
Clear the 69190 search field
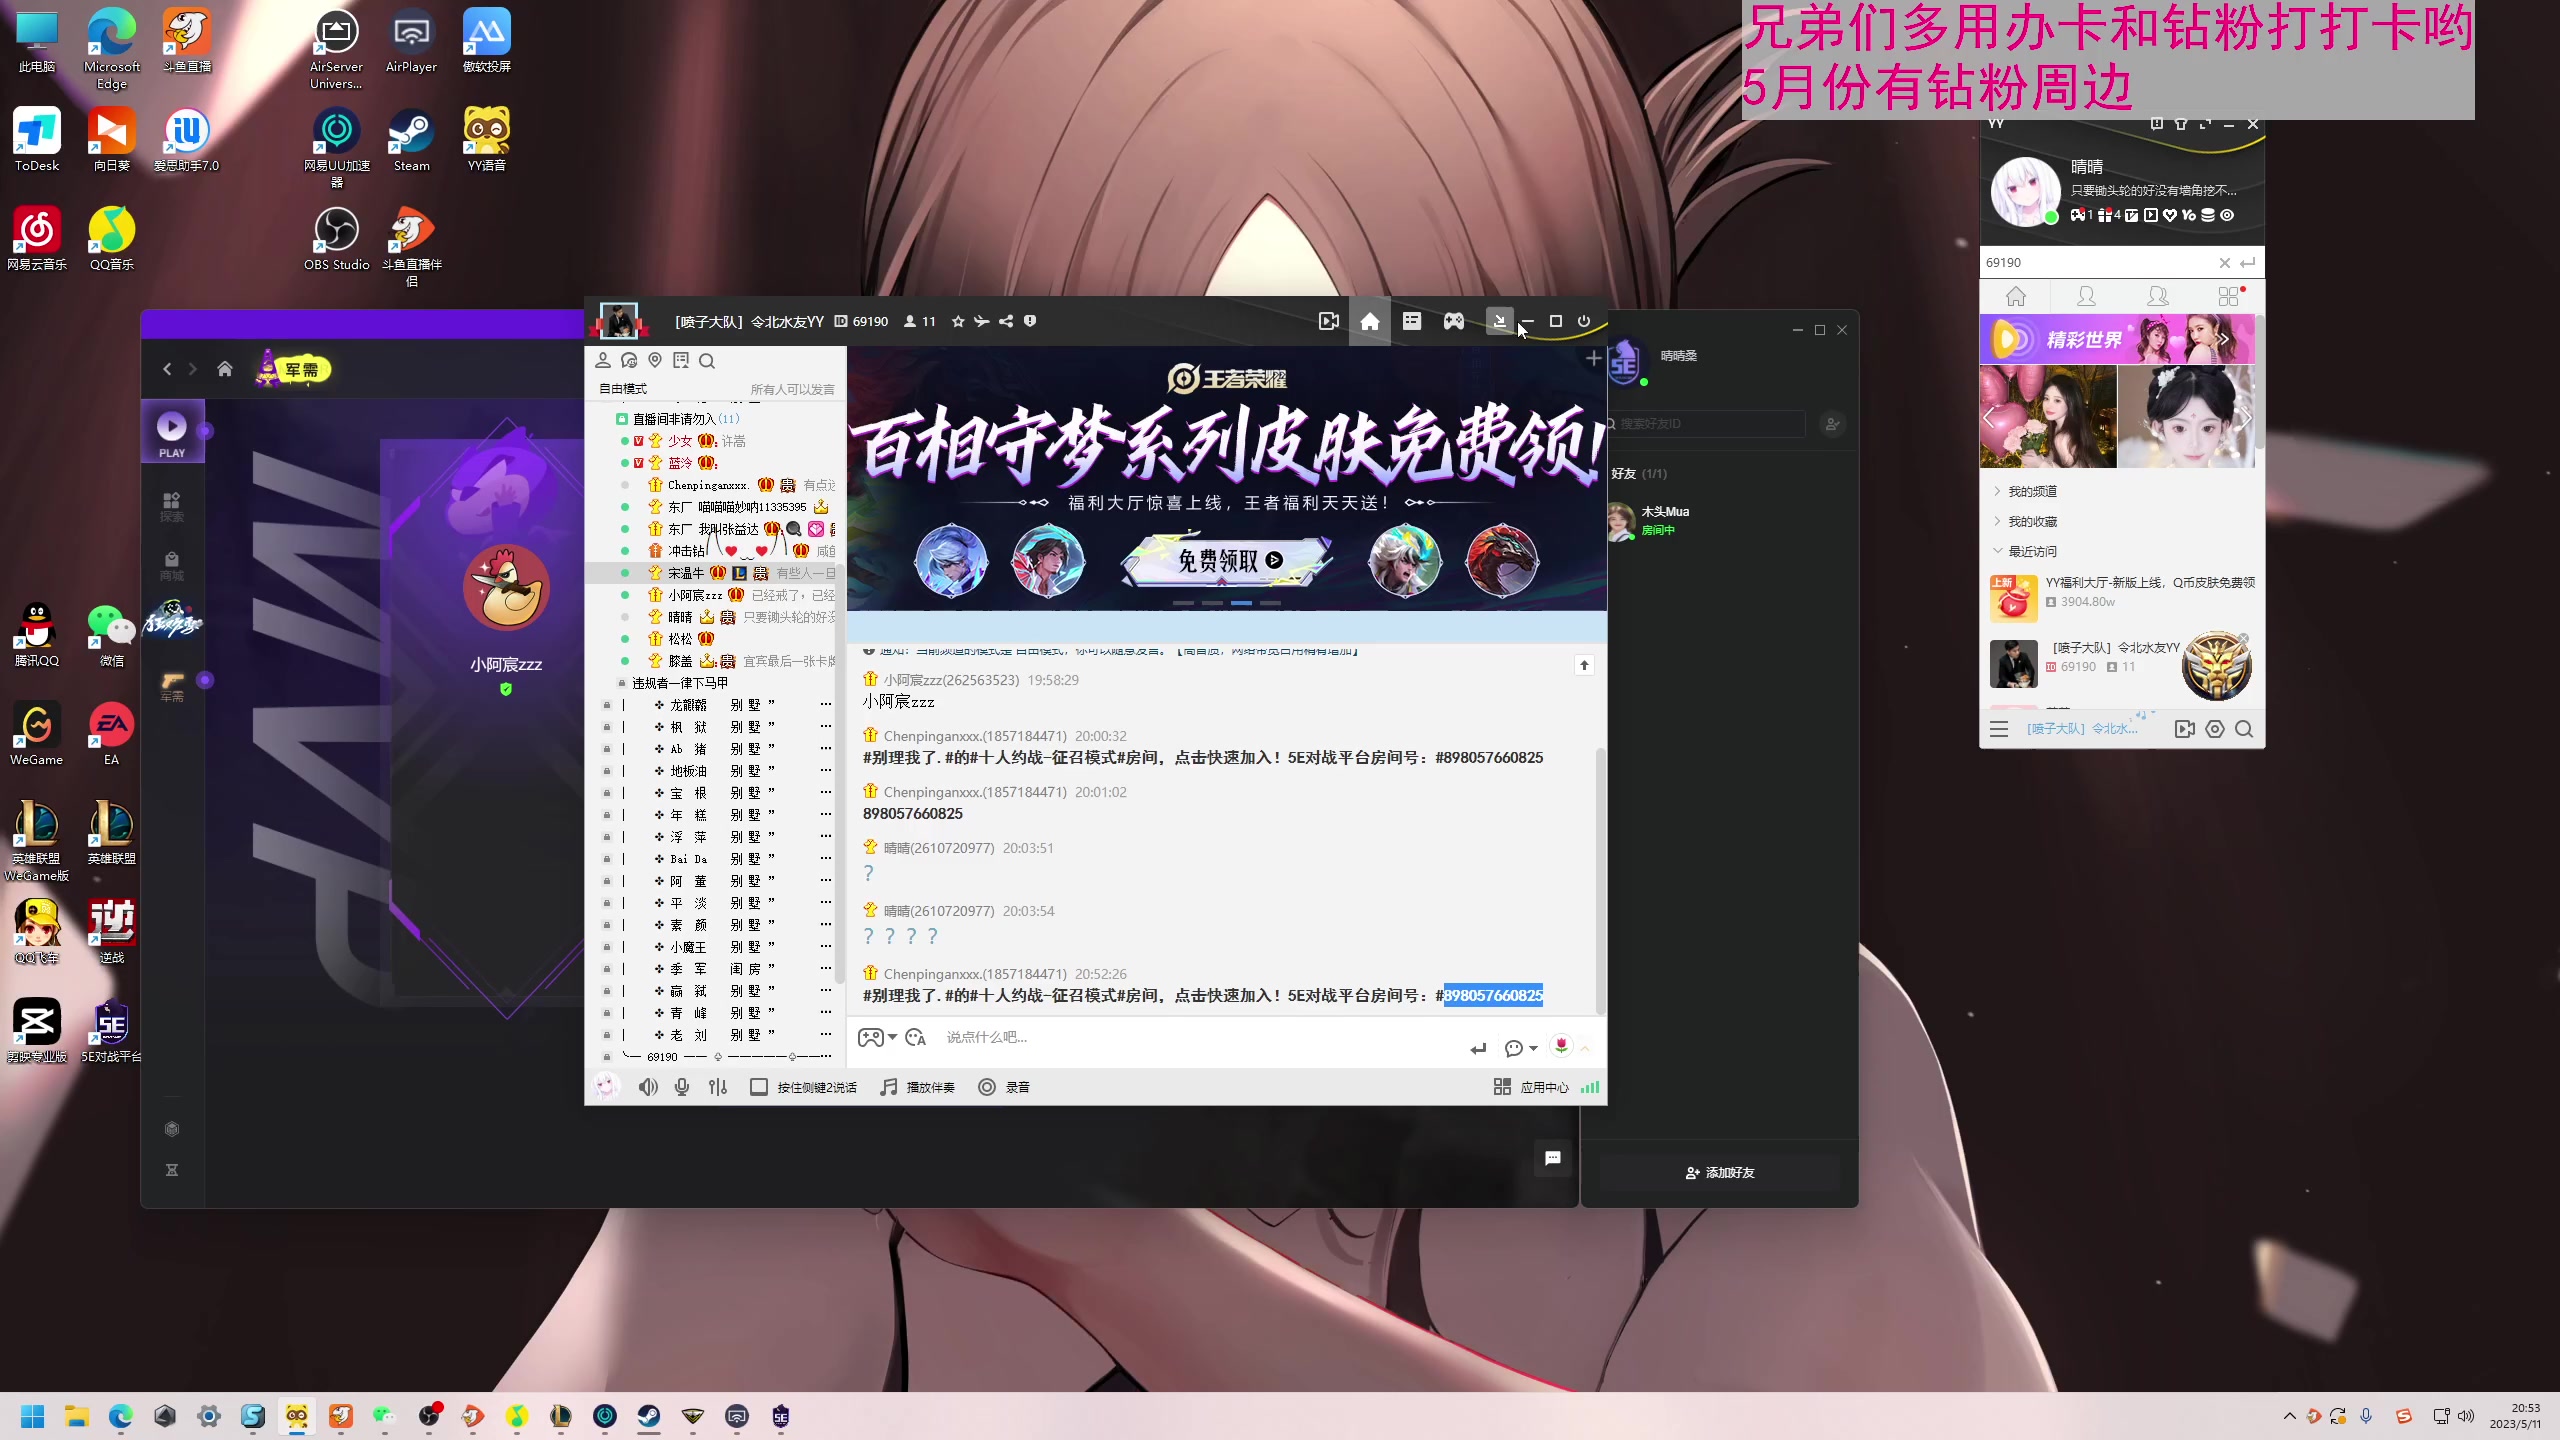pos(2225,263)
